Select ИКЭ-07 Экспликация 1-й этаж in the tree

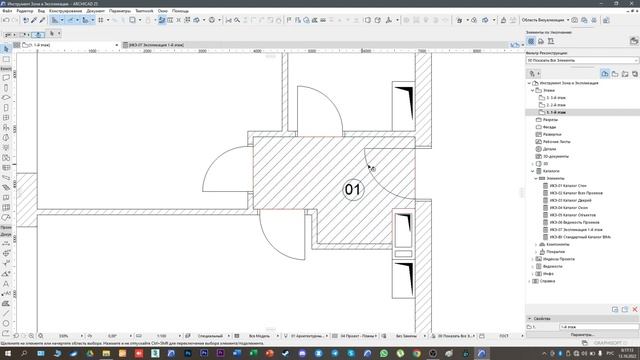(576, 230)
